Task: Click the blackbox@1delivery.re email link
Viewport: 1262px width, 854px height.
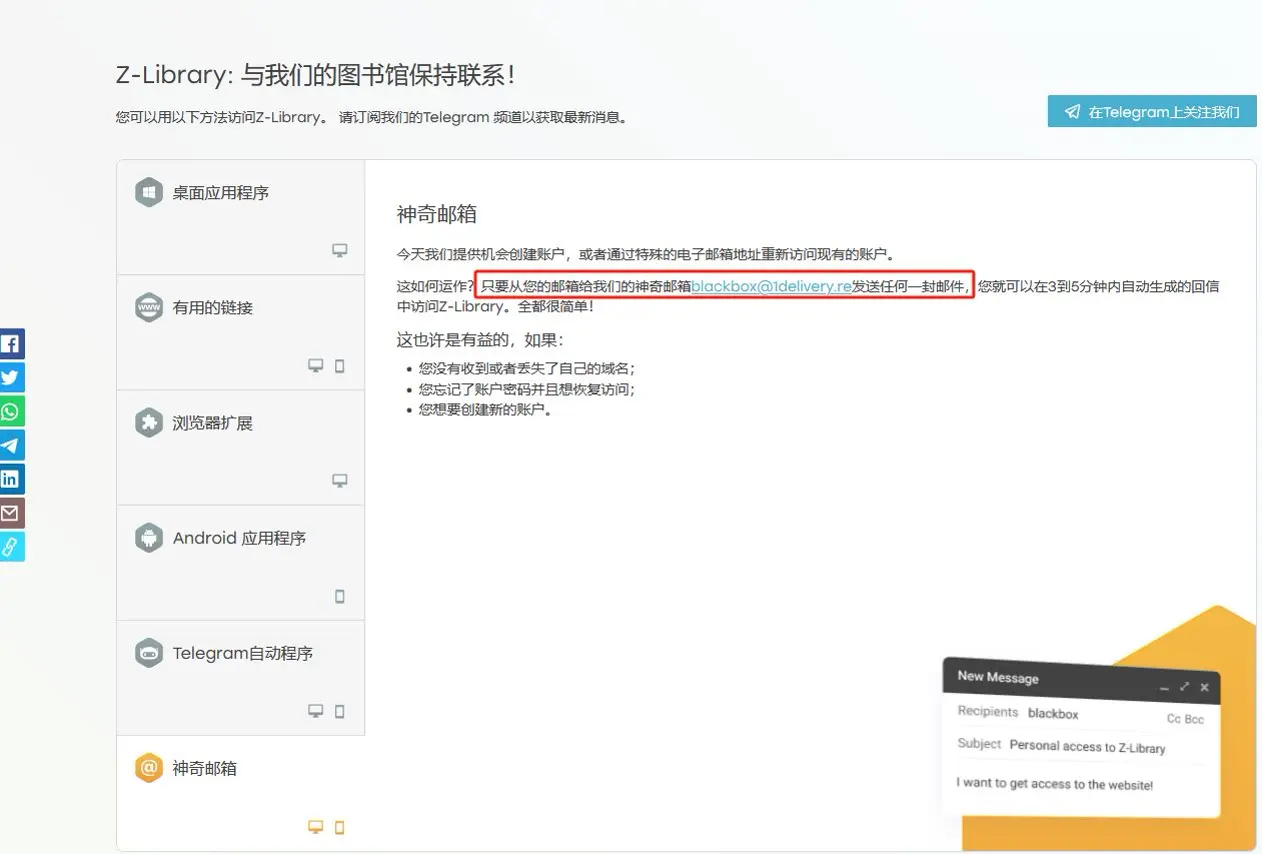Action: pyautogui.click(x=771, y=286)
